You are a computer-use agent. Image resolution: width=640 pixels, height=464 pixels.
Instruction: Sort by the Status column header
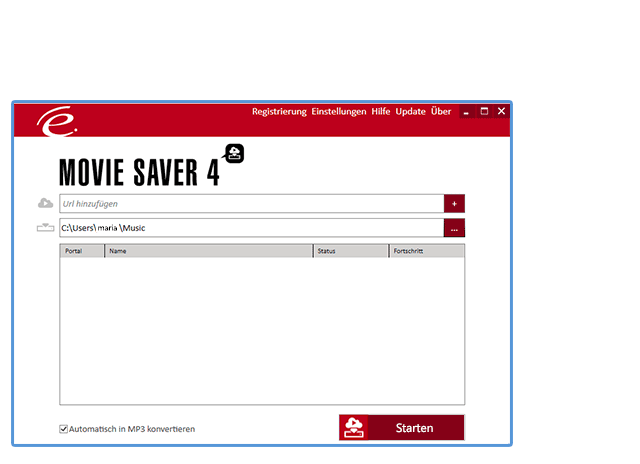[x=351, y=251]
